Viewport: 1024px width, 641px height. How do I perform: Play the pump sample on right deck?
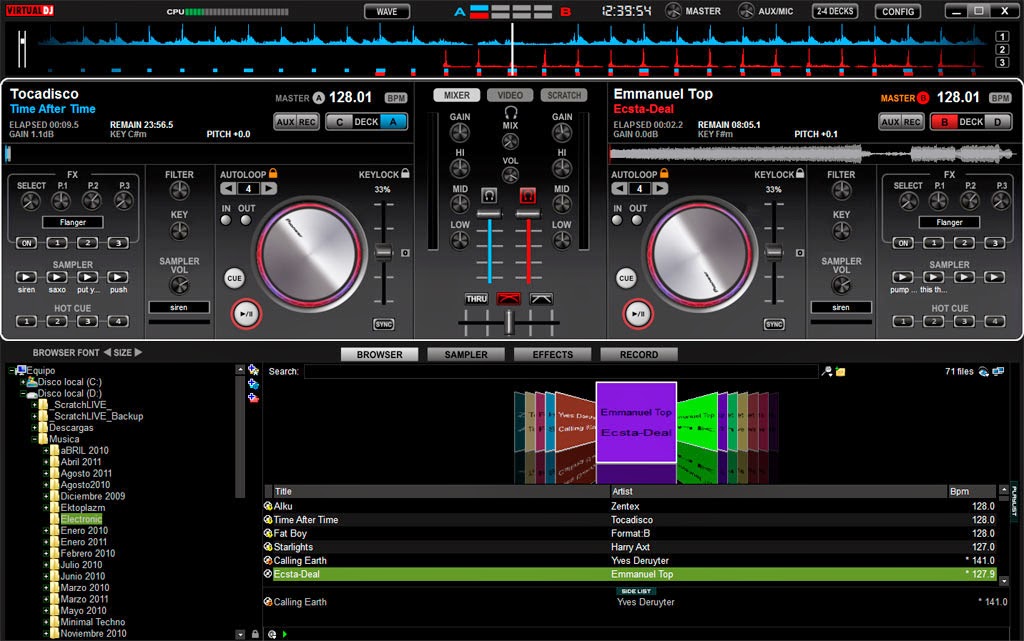[x=903, y=277]
